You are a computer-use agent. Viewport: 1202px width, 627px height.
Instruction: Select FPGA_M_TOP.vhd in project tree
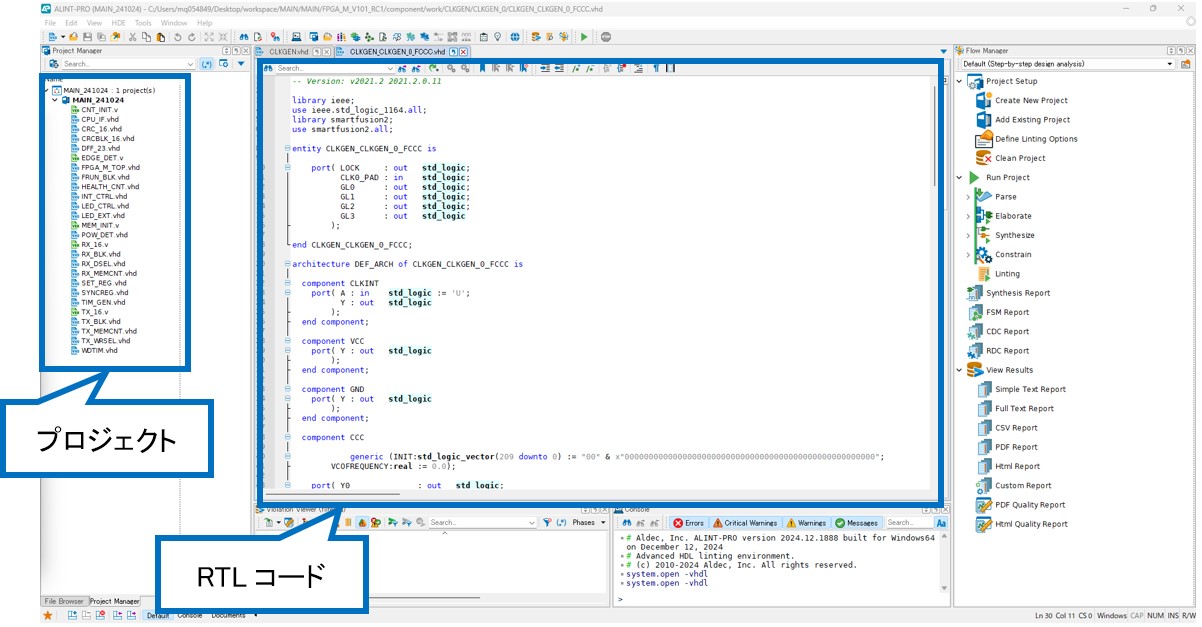[x=110, y=167]
